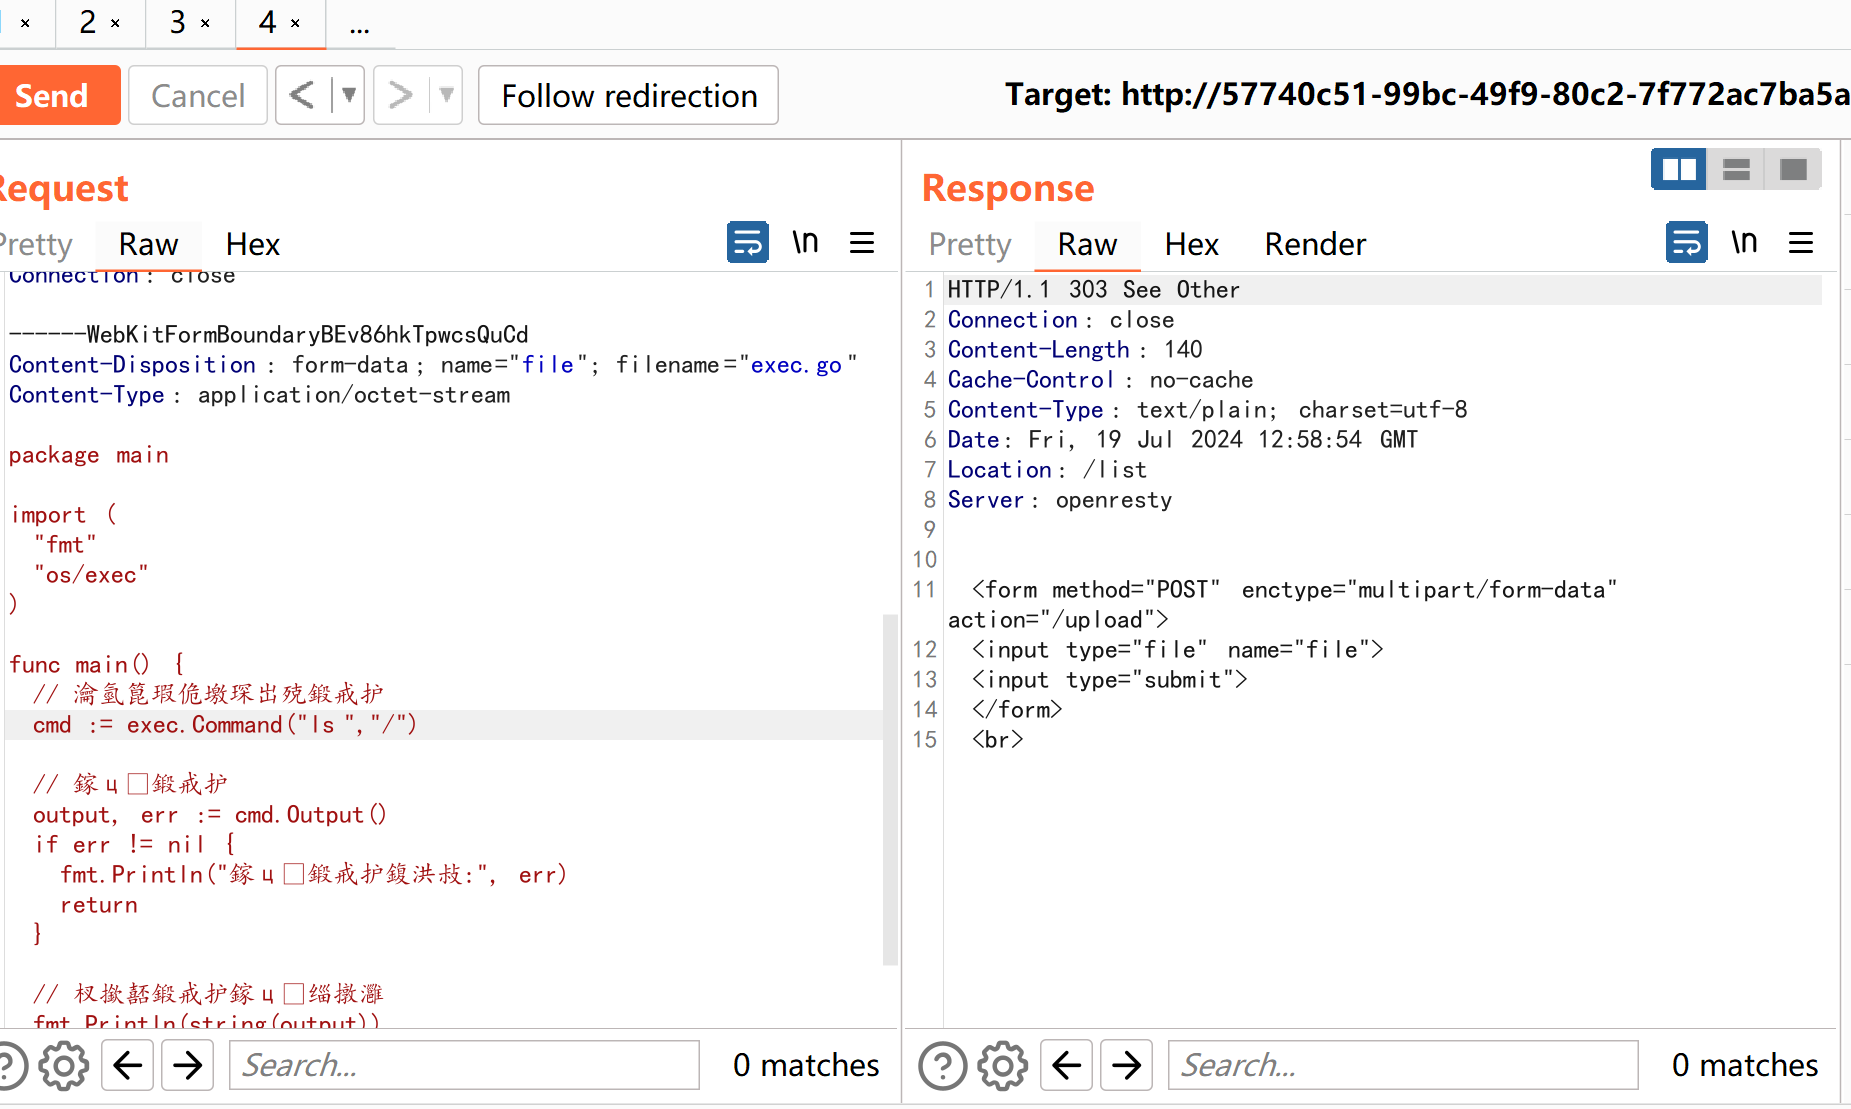Screen dimensions: 1851x1109
Task: Open Response search help icon
Action: pyautogui.click(x=943, y=1065)
